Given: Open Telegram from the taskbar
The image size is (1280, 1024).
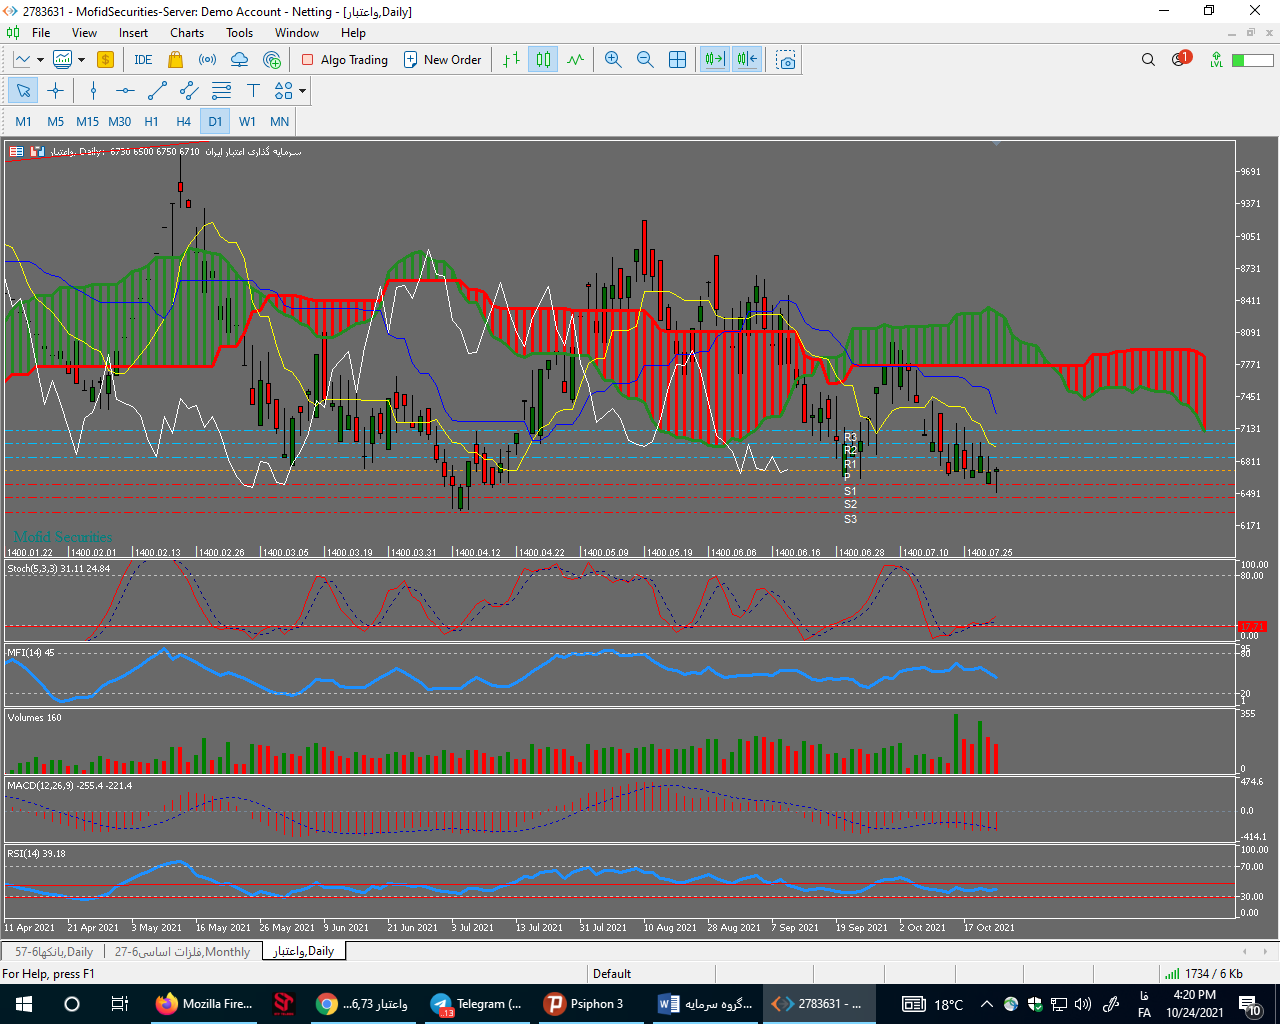Looking at the screenshot, I should [x=478, y=1004].
